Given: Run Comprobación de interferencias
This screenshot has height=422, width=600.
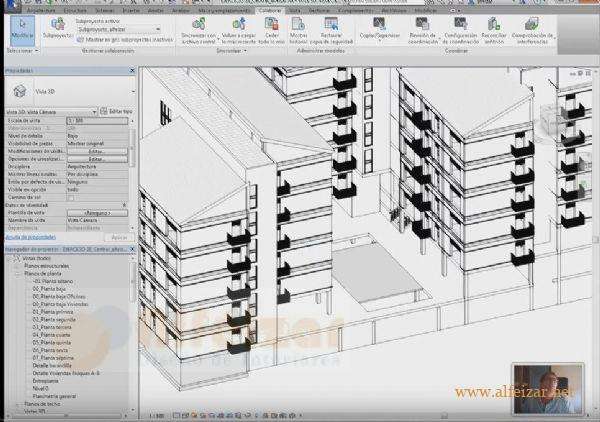Looking at the screenshot, I should (532, 31).
